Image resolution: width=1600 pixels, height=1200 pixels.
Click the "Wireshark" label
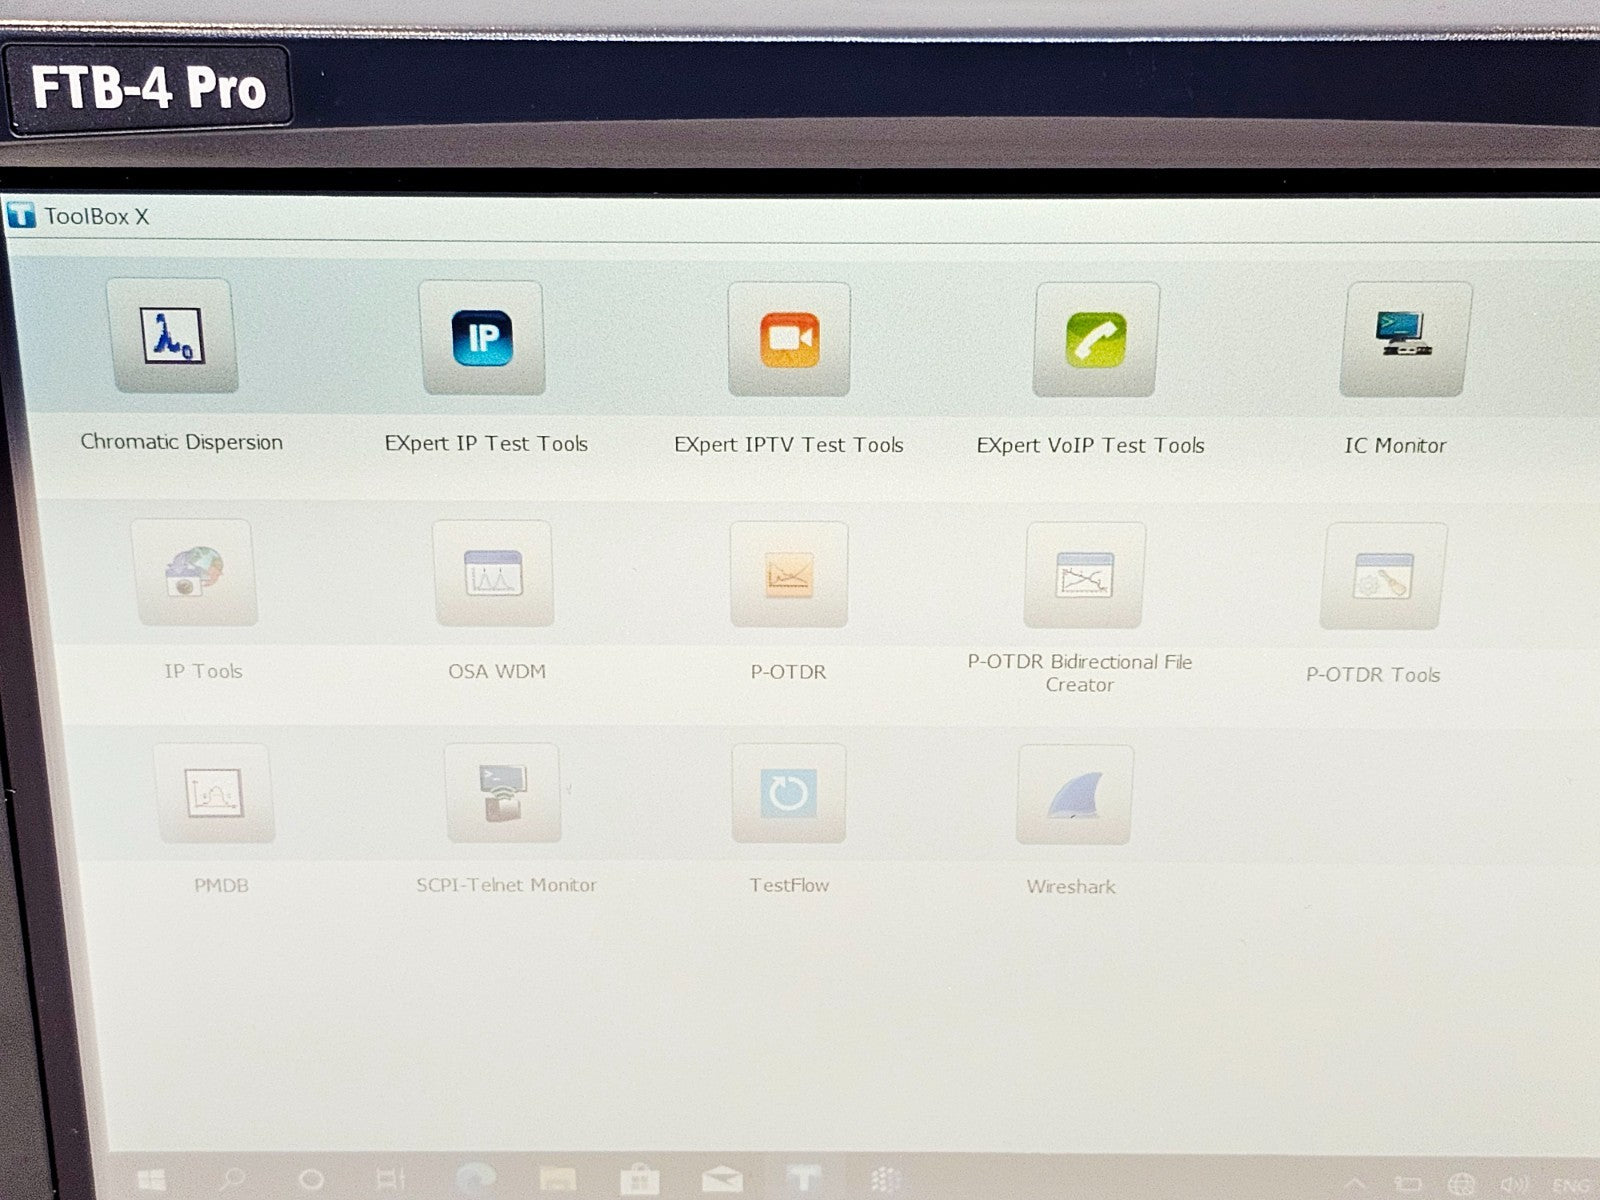pyautogui.click(x=1071, y=887)
